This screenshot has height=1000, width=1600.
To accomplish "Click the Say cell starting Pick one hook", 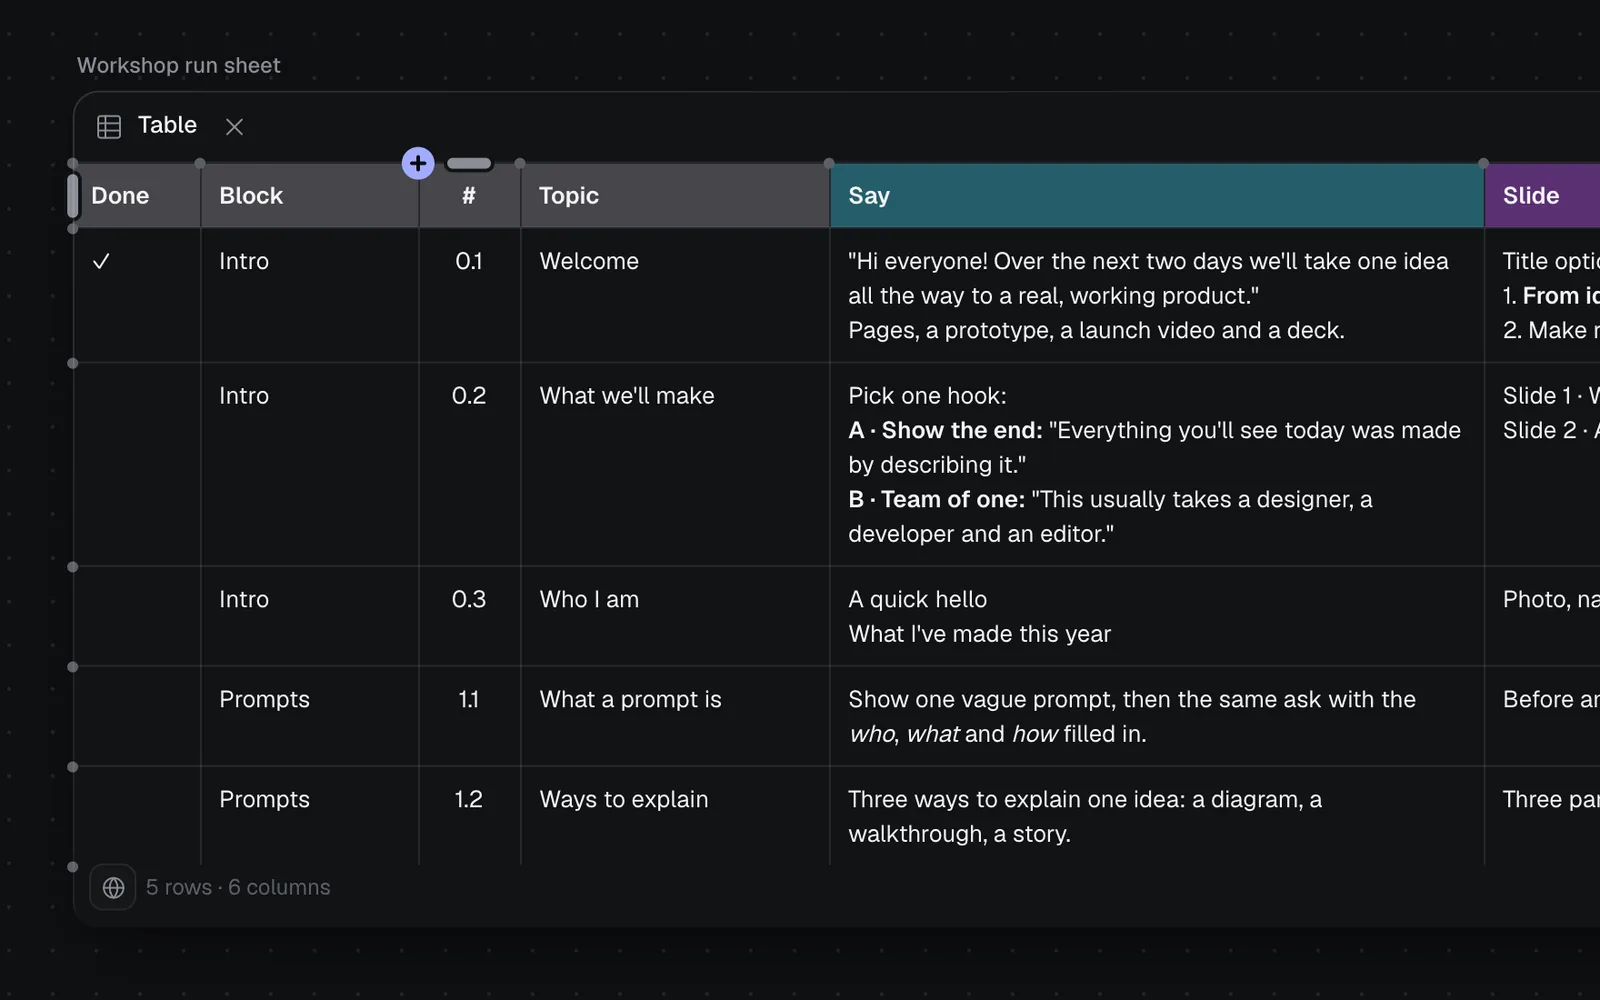I will [x=1157, y=464].
